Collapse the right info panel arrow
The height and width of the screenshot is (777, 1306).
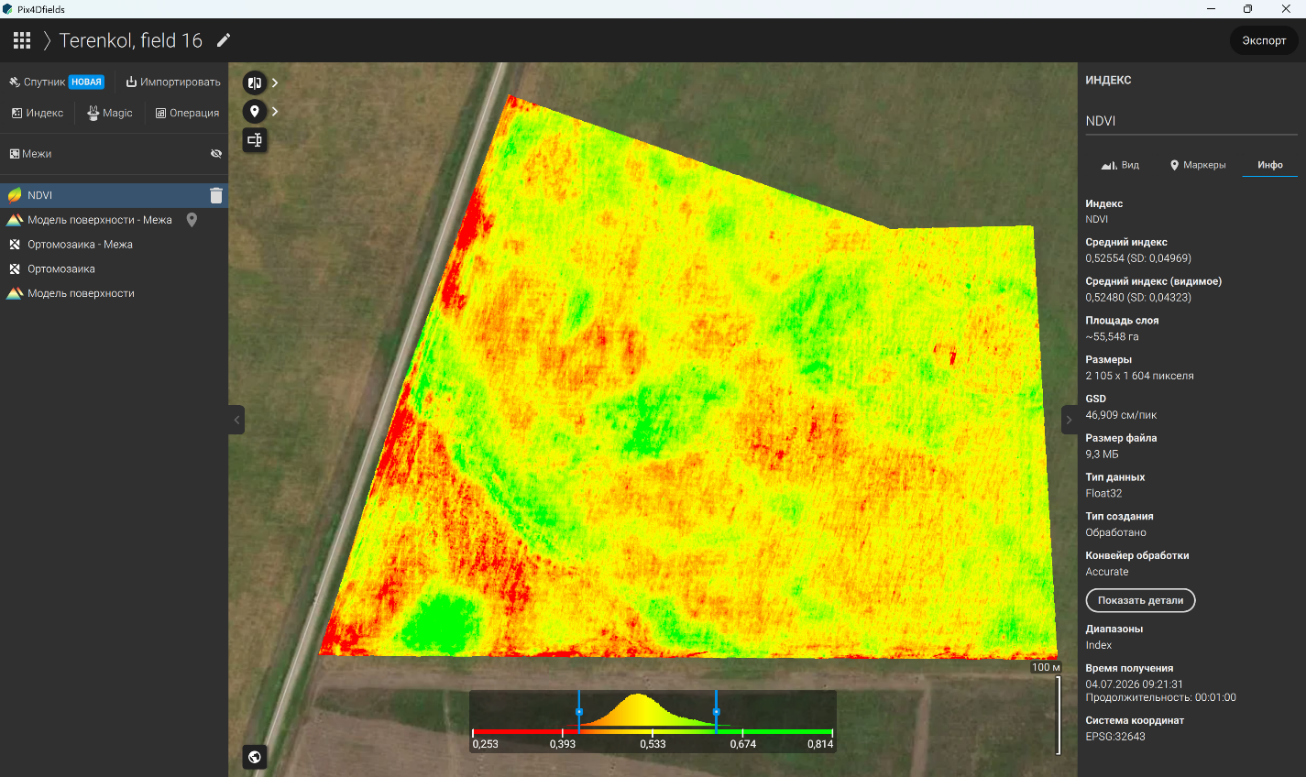(x=1069, y=420)
